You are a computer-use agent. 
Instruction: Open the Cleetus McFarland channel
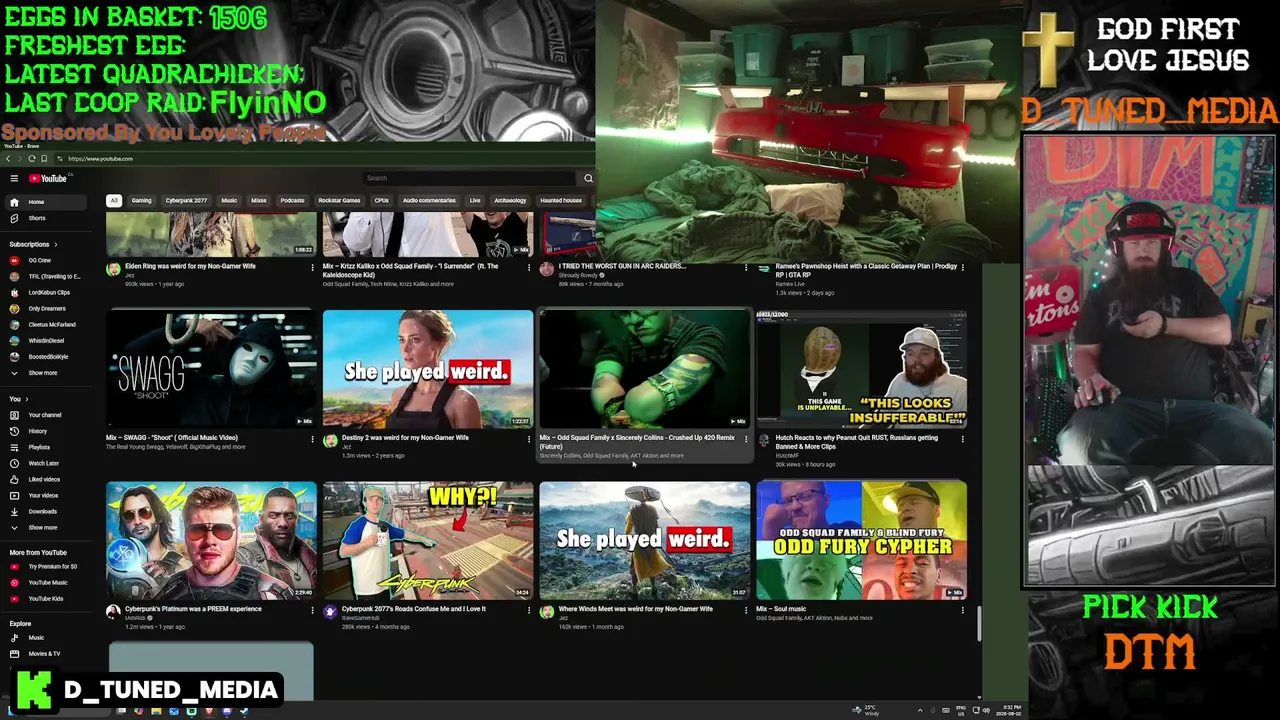[46, 325]
